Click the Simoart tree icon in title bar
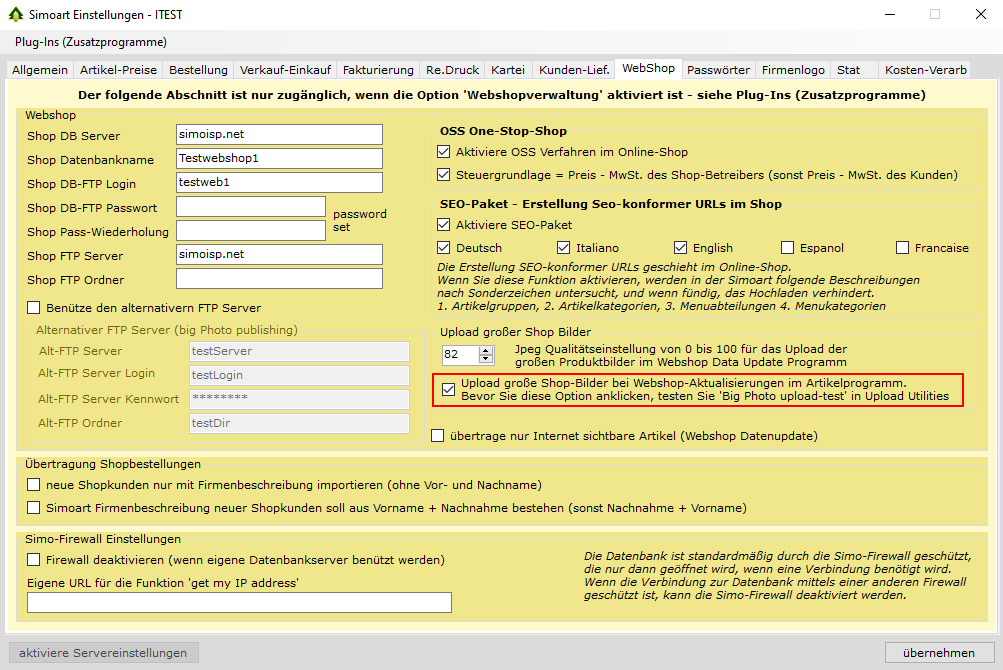The width and height of the screenshot is (1003, 670). 15,15
